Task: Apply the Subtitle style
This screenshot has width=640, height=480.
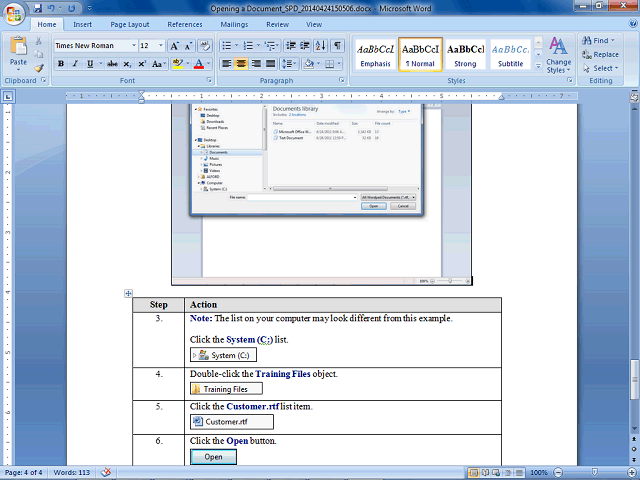Action: coord(510,55)
